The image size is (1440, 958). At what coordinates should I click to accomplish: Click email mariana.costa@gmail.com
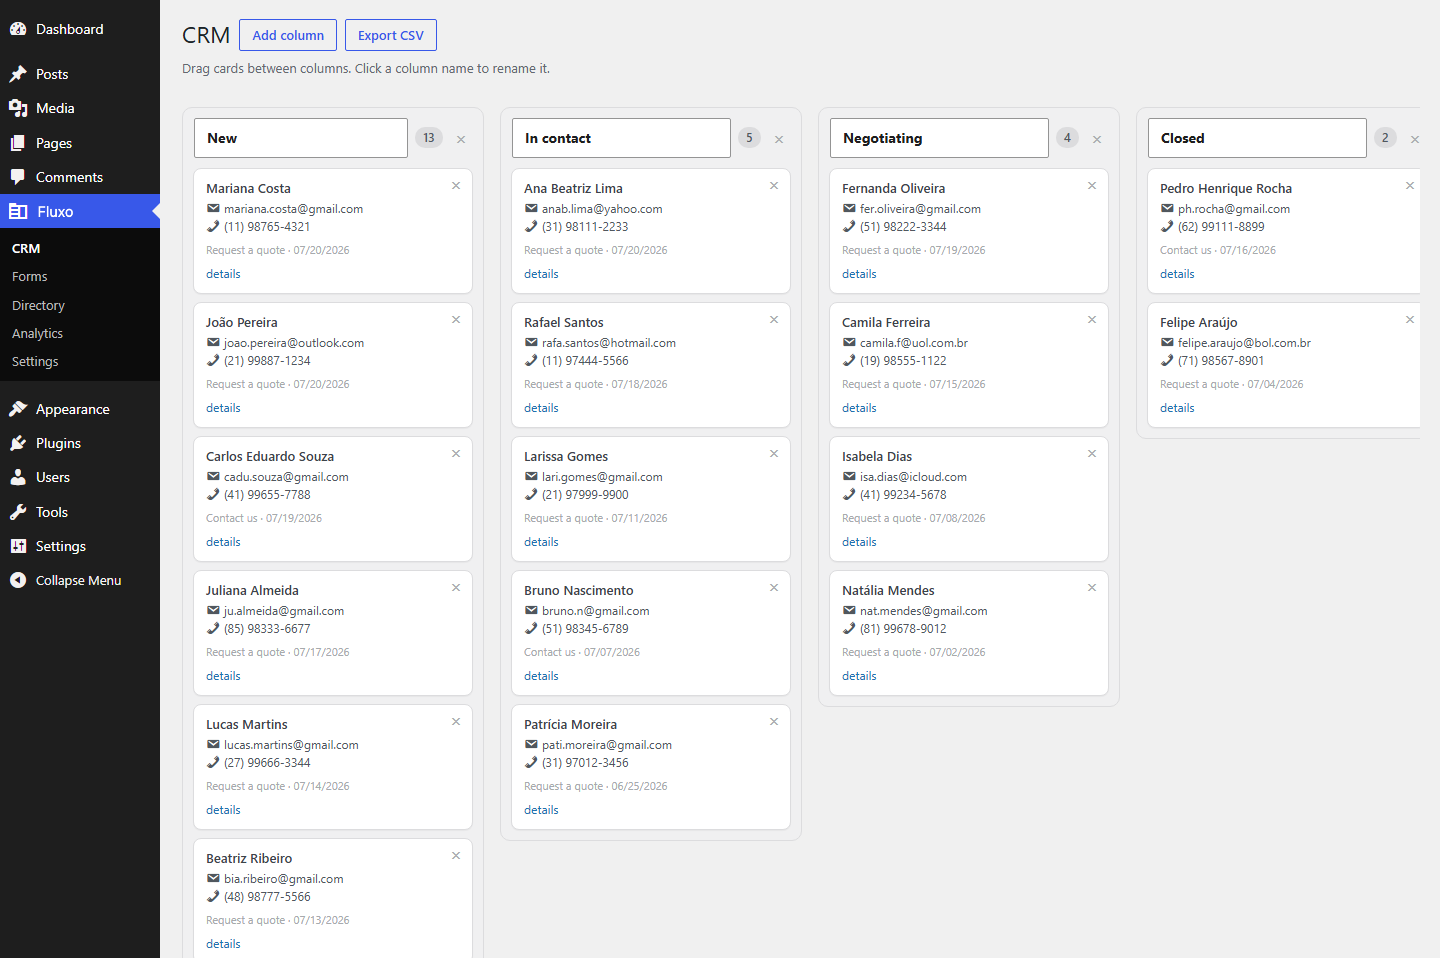coord(293,209)
